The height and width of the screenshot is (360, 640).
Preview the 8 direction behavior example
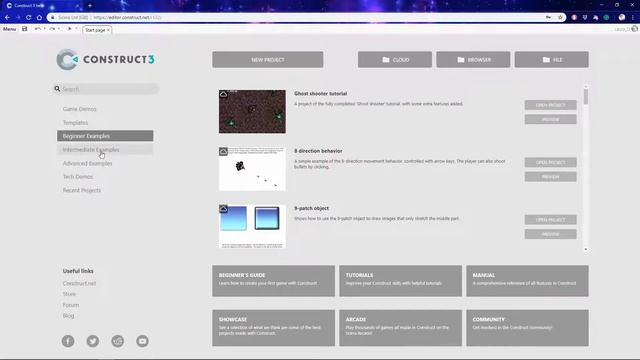tap(550, 177)
